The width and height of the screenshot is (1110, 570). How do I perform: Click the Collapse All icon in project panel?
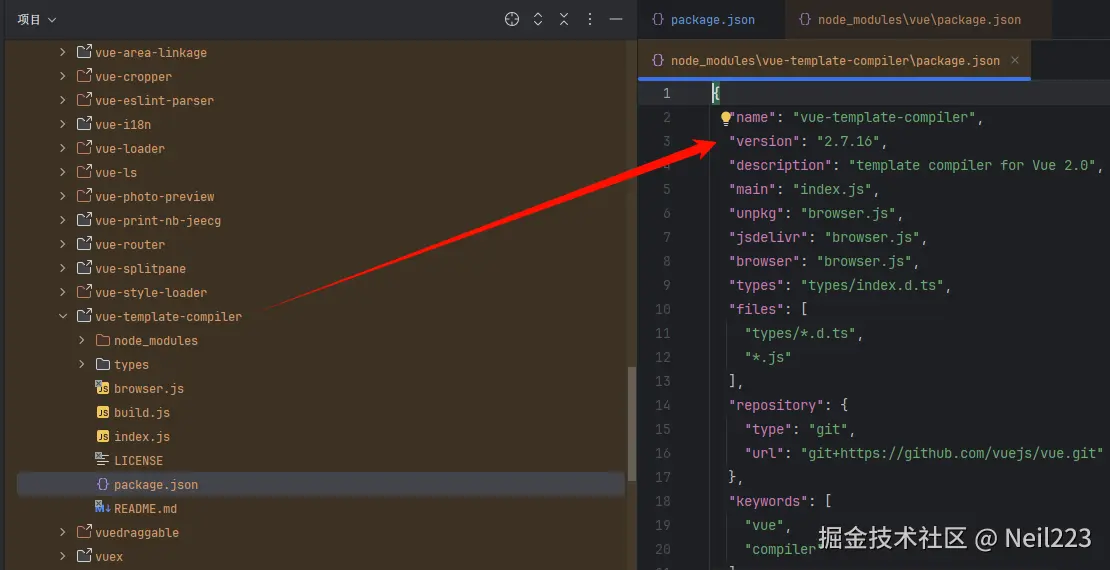[563, 20]
